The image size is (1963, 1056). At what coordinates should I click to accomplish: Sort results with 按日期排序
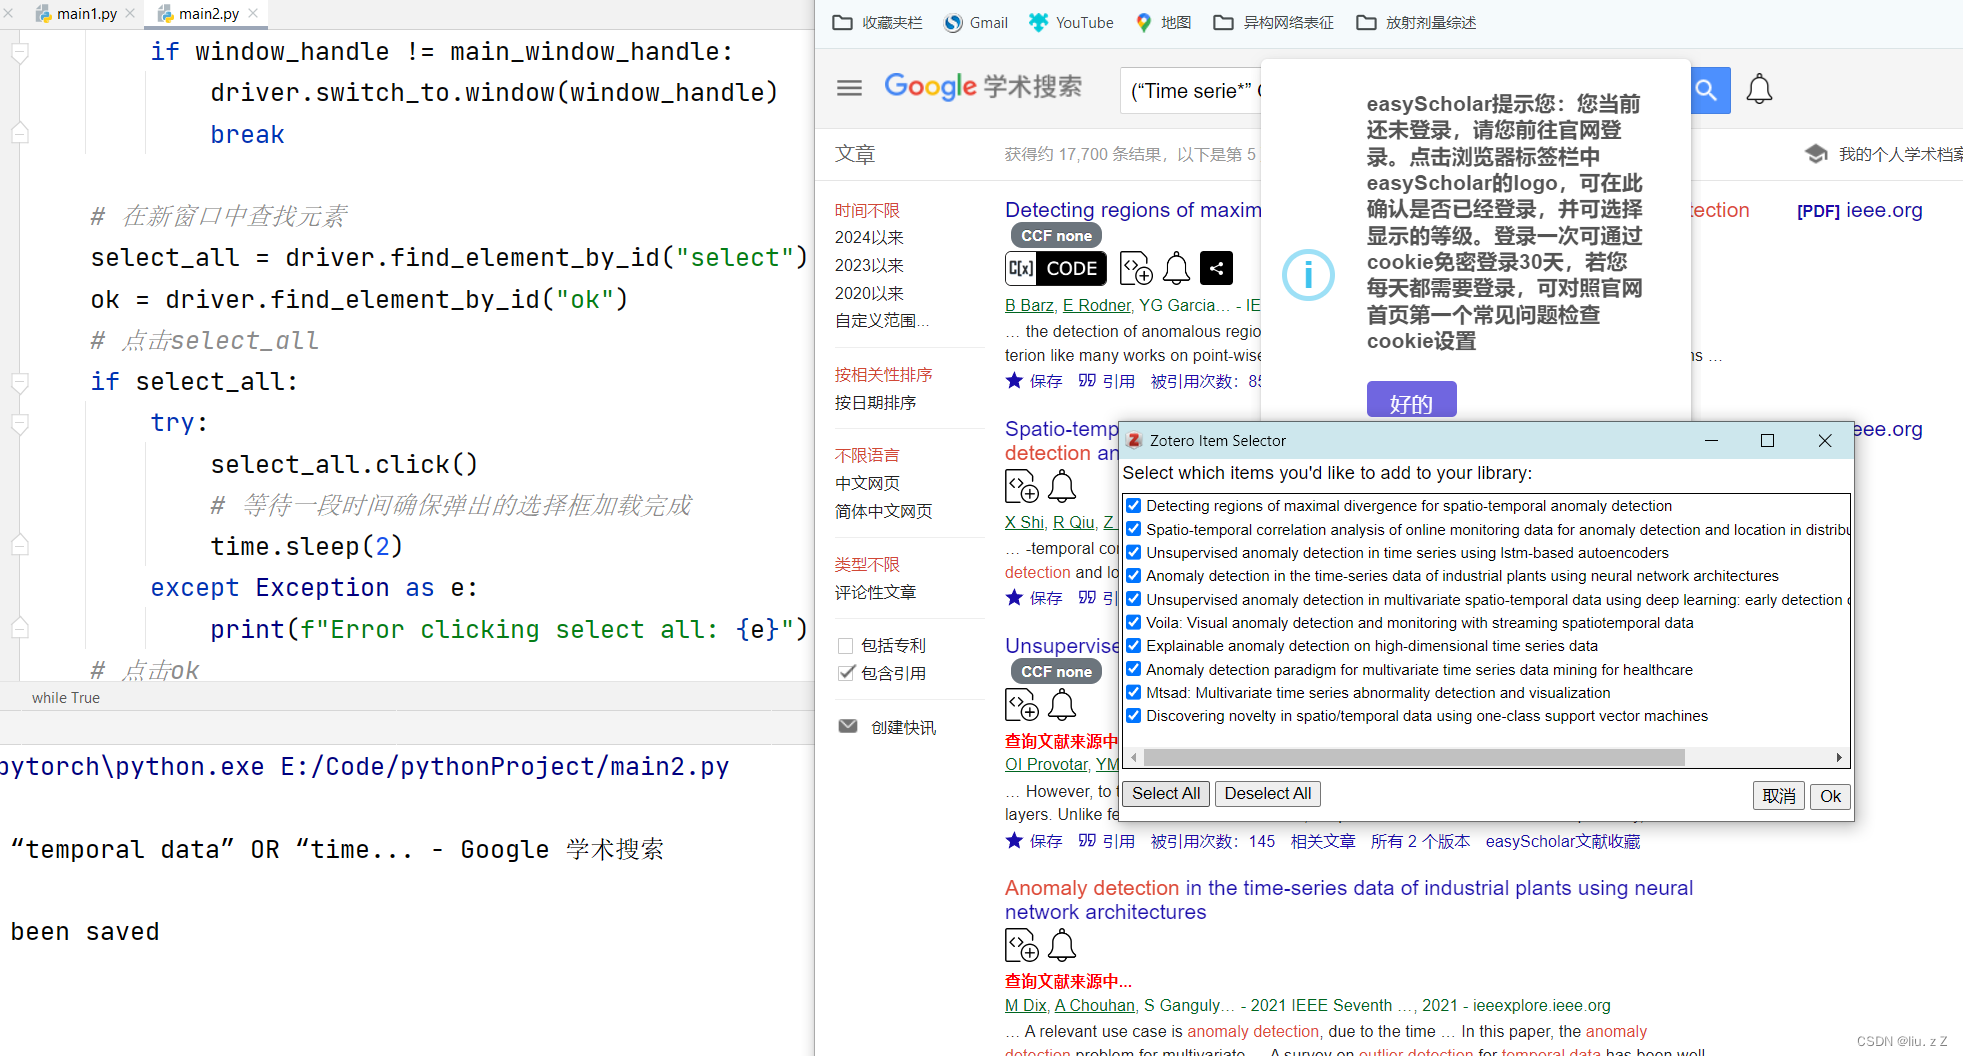pyautogui.click(x=875, y=402)
